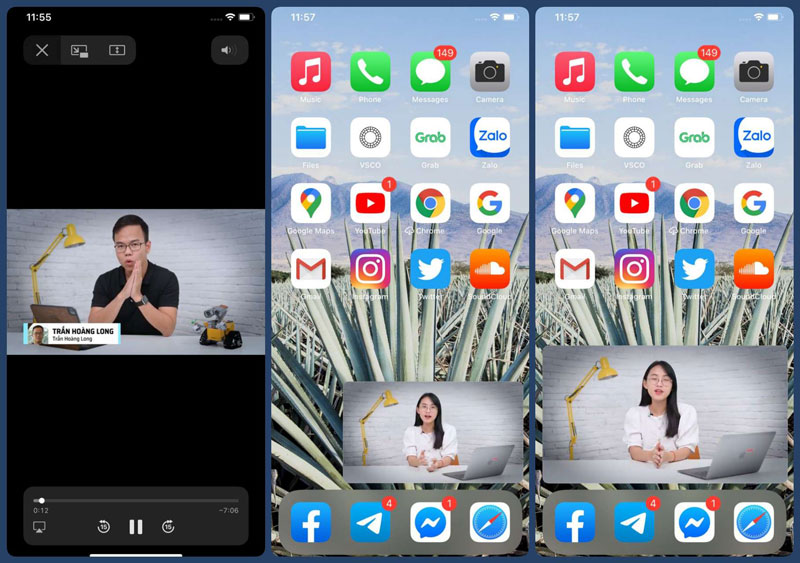
Task: Tap the small floating video on middle phone
Action: coord(432,432)
